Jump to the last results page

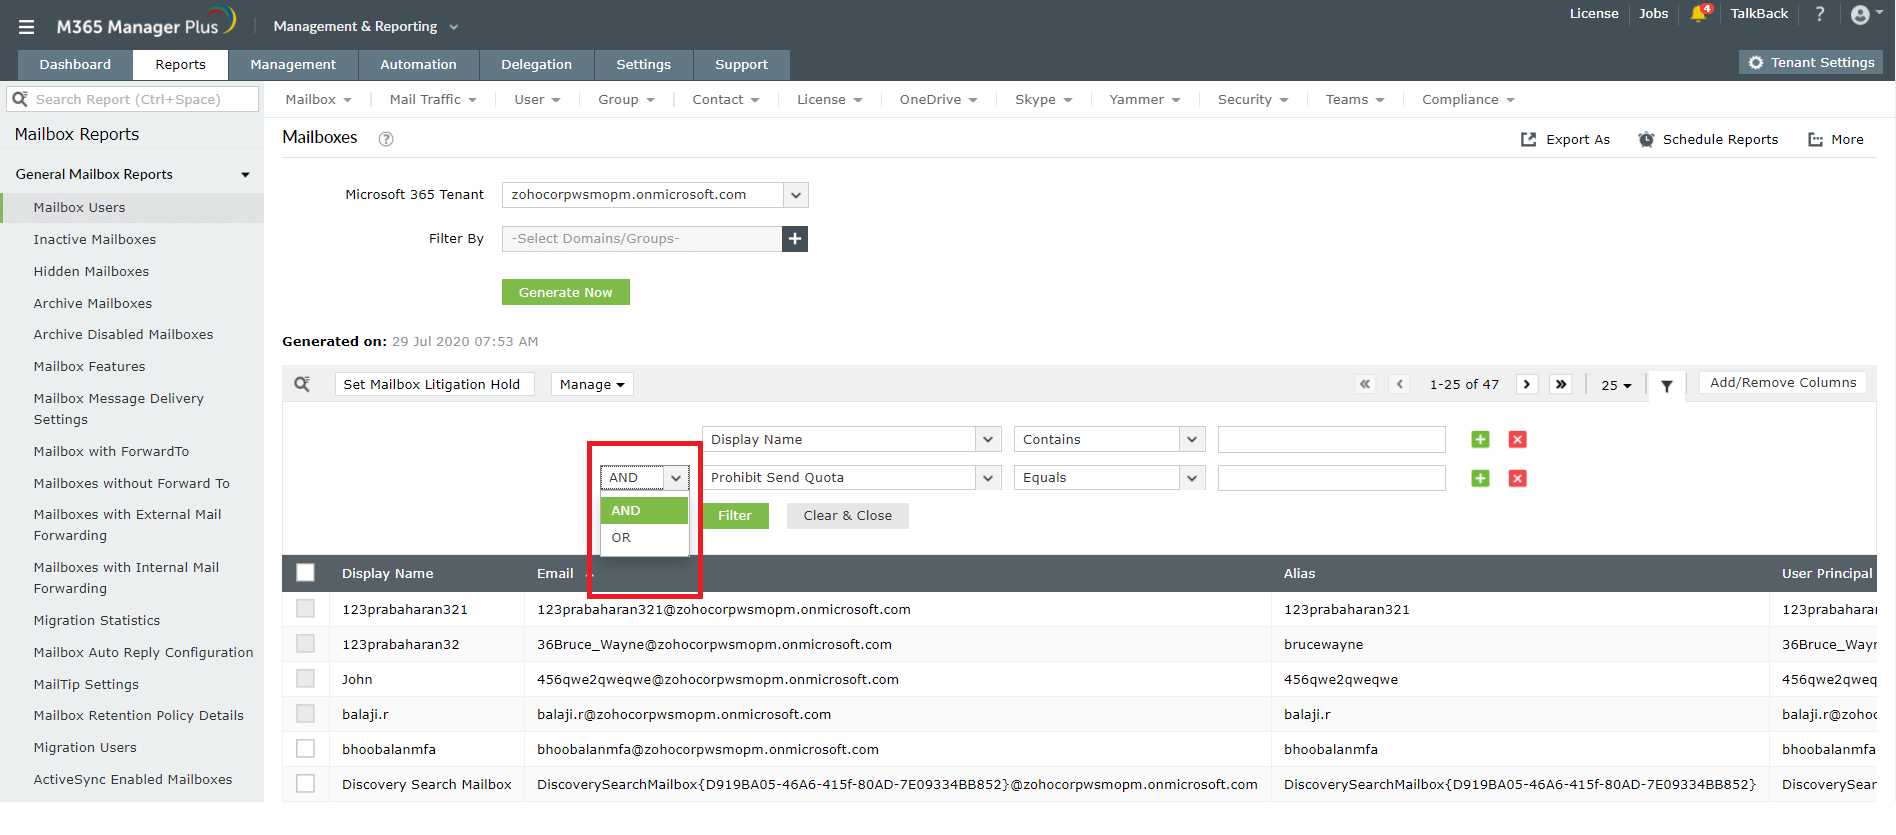pyautogui.click(x=1561, y=384)
